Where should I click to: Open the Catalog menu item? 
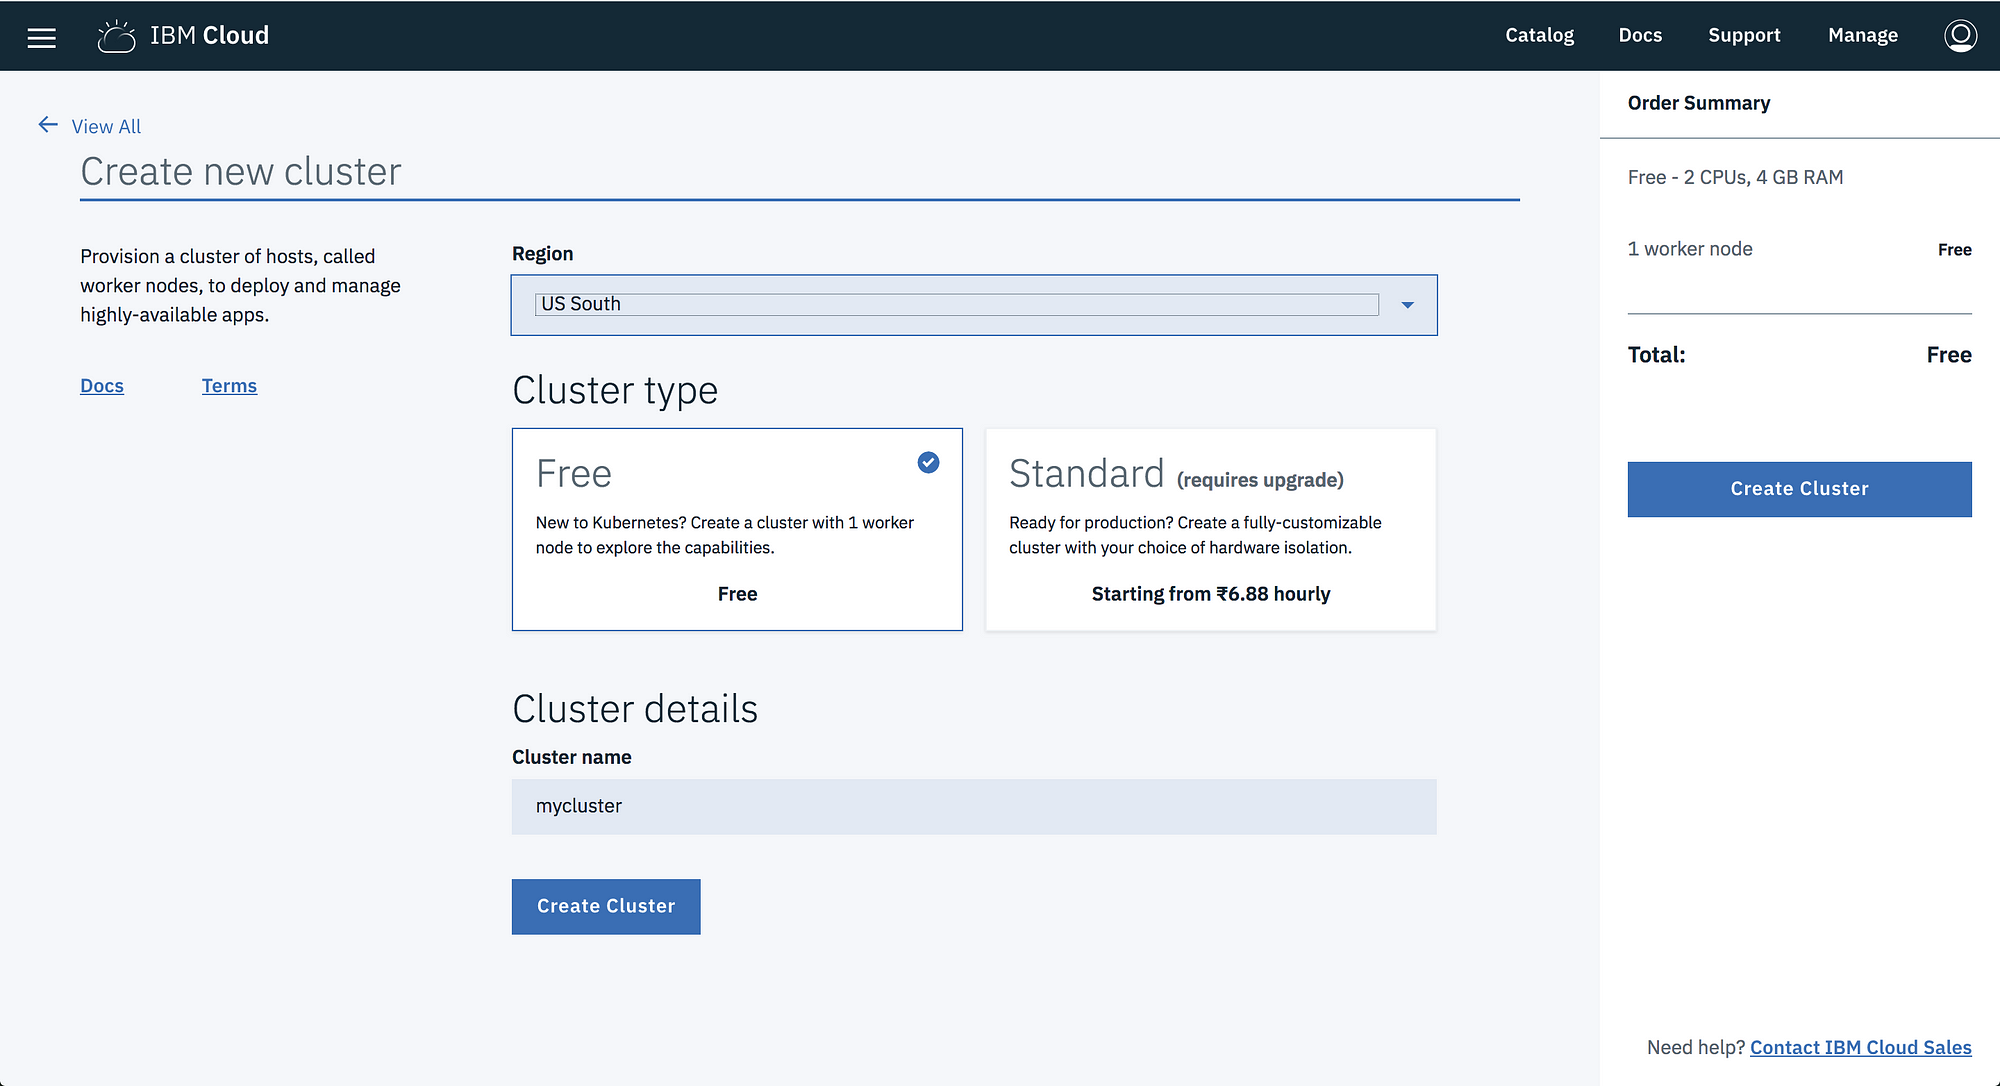tap(1539, 35)
